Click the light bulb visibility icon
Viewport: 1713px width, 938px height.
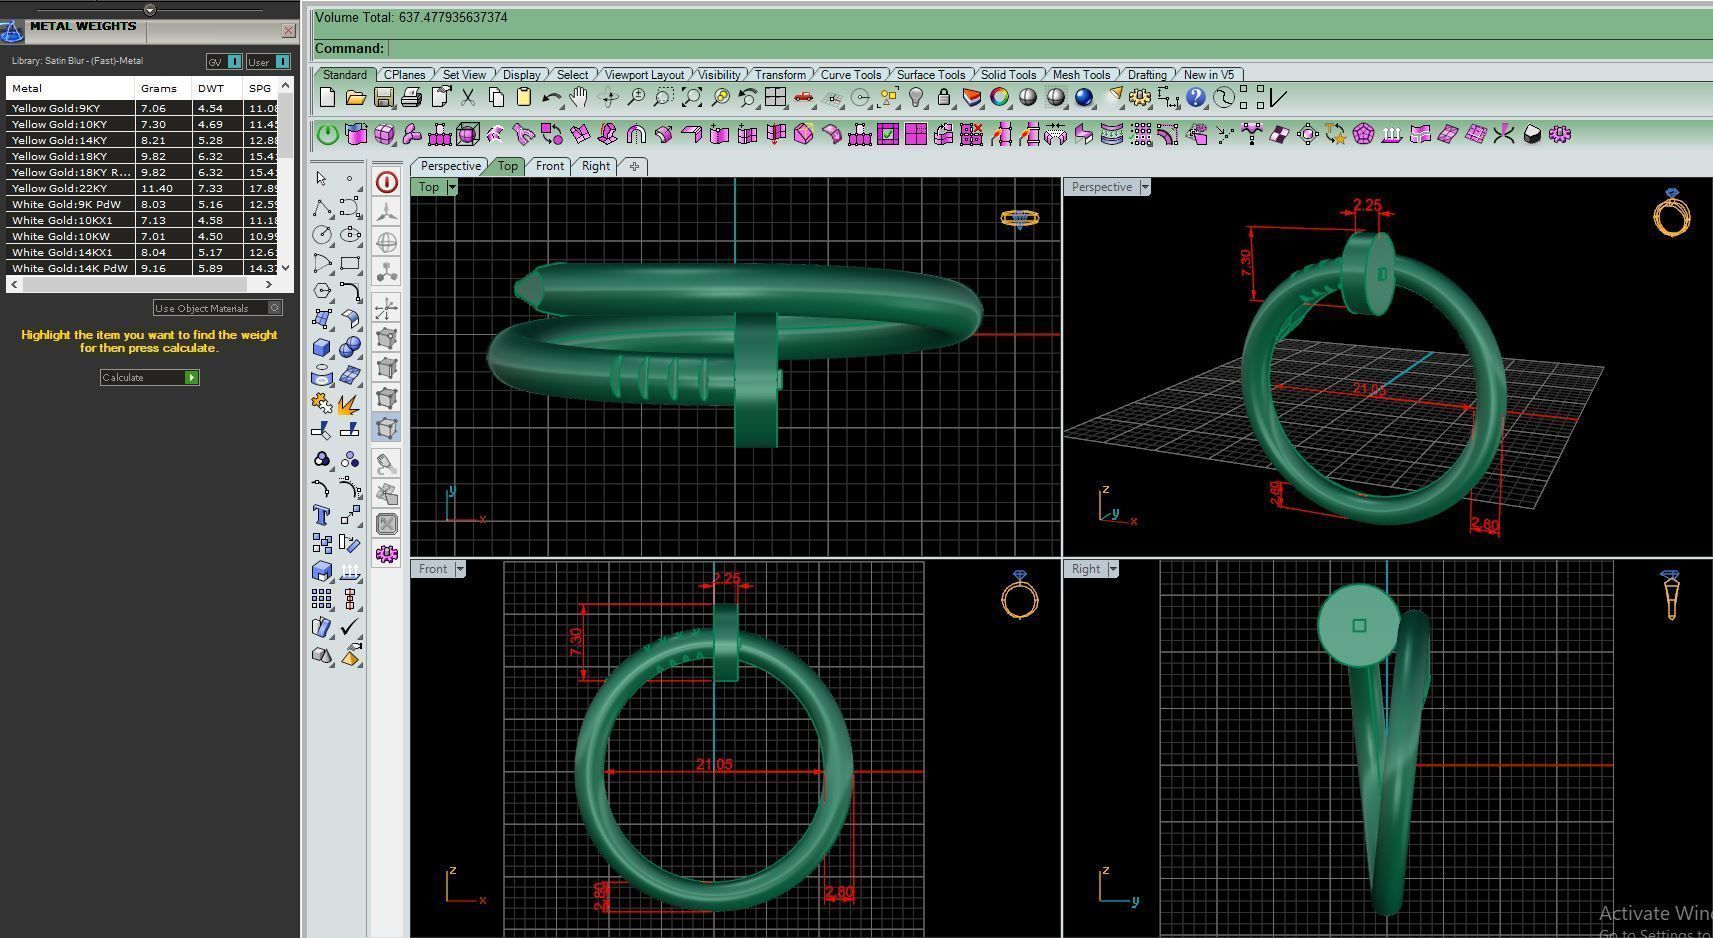pyautogui.click(x=915, y=98)
